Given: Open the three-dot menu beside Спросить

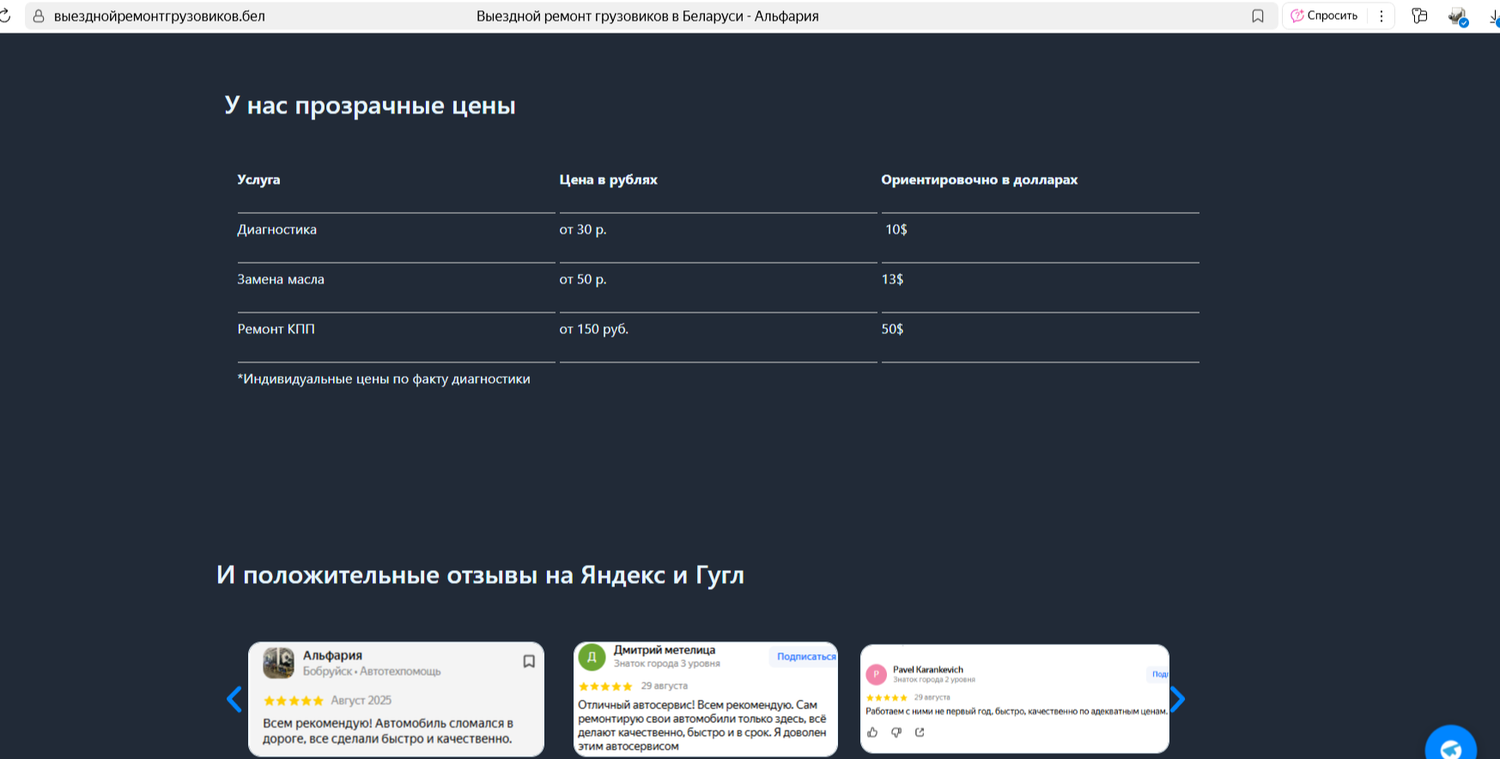Looking at the screenshot, I should pyautogui.click(x=1381, y=16).
